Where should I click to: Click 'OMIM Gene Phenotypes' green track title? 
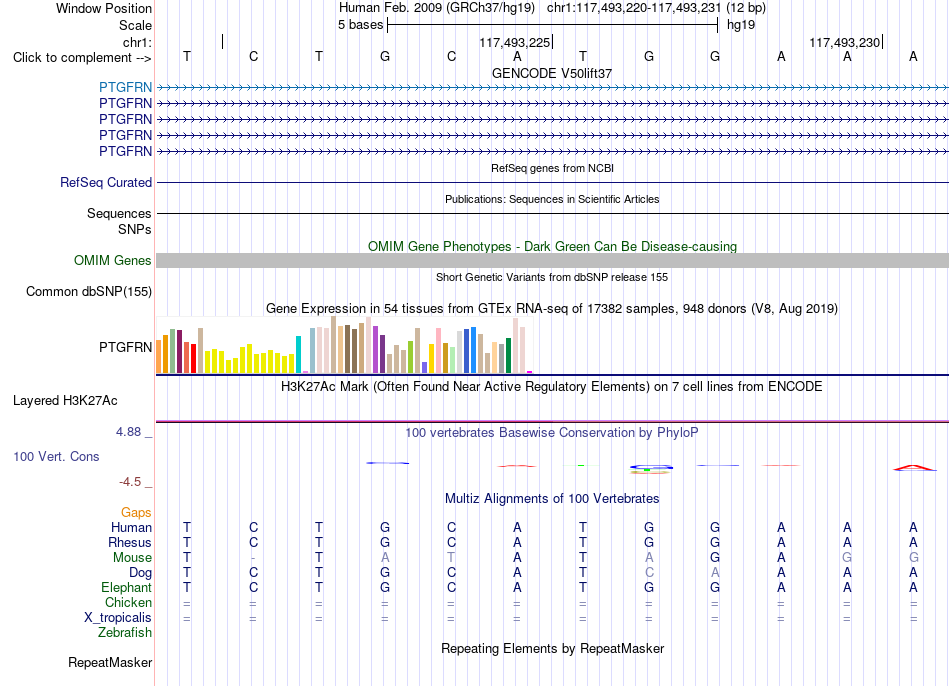coord(552,246)
